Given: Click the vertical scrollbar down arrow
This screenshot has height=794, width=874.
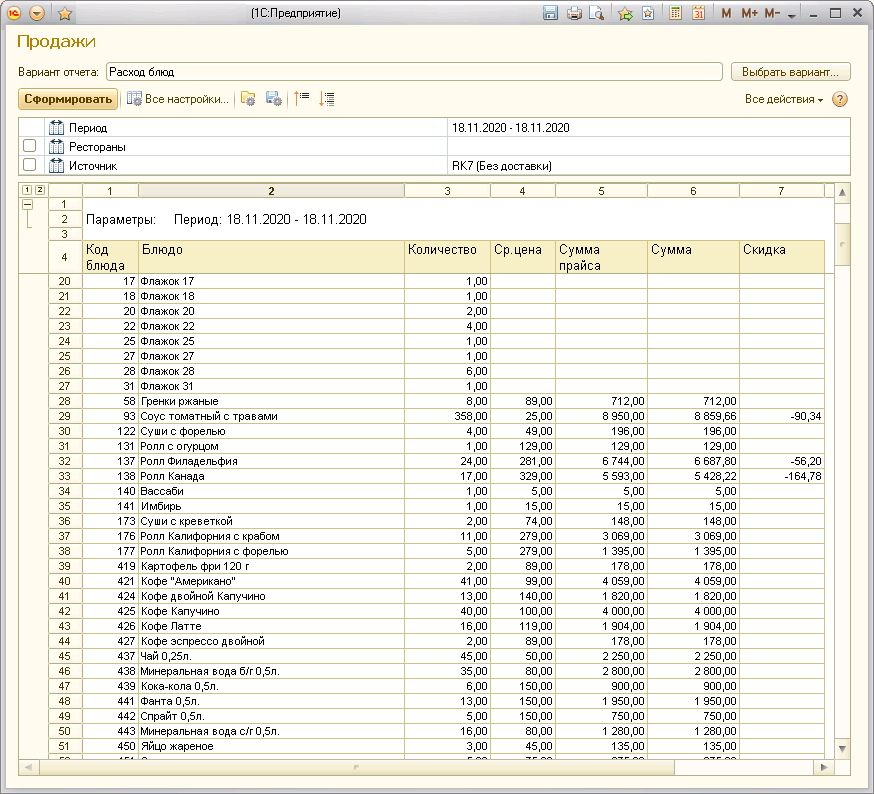Looking at the screenshot, I should [842, 748].
